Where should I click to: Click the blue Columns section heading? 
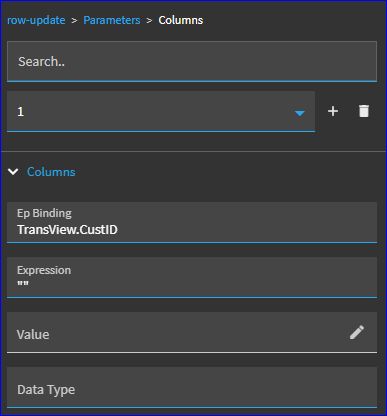[x=51, y=172]
